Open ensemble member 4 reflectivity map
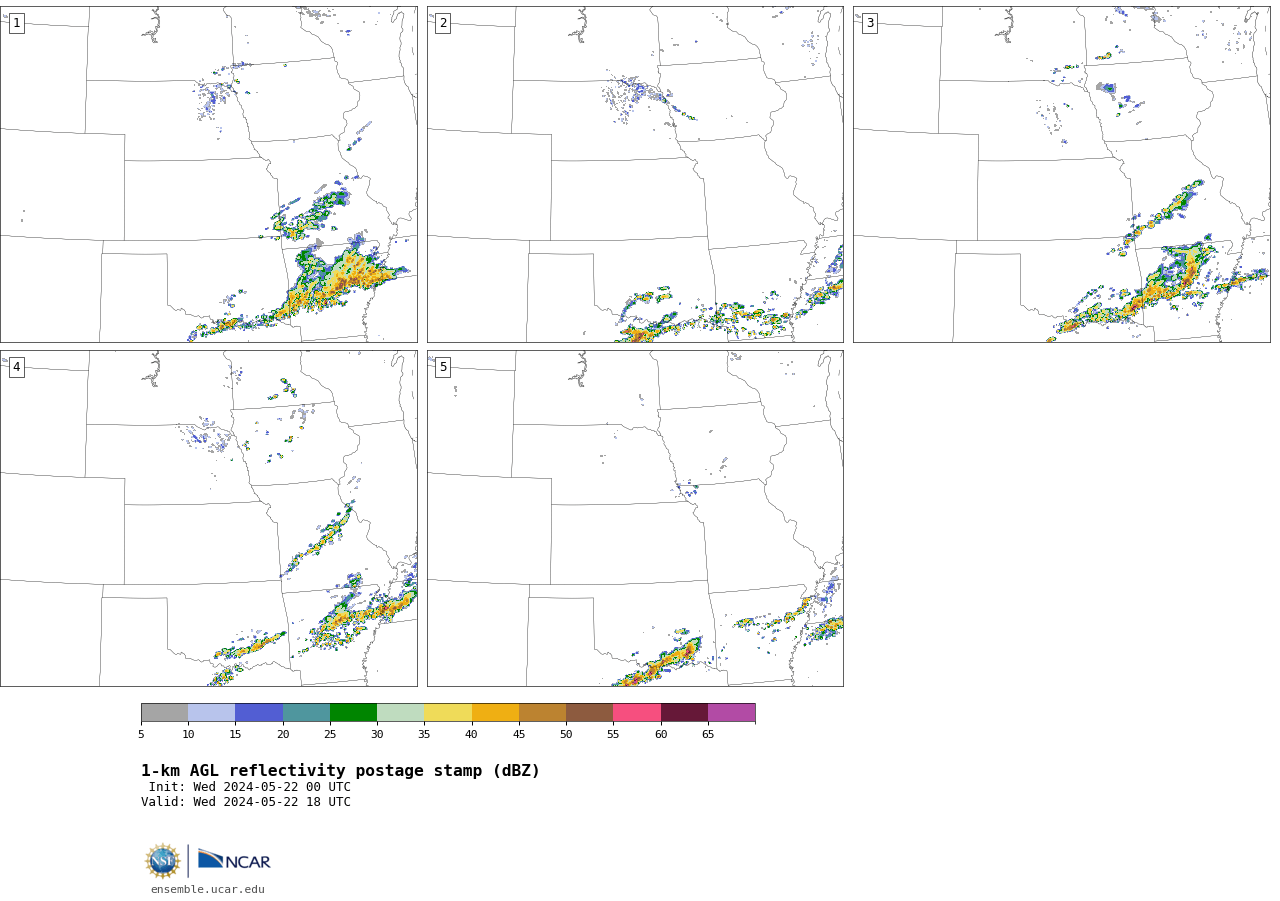 (208, 518)
